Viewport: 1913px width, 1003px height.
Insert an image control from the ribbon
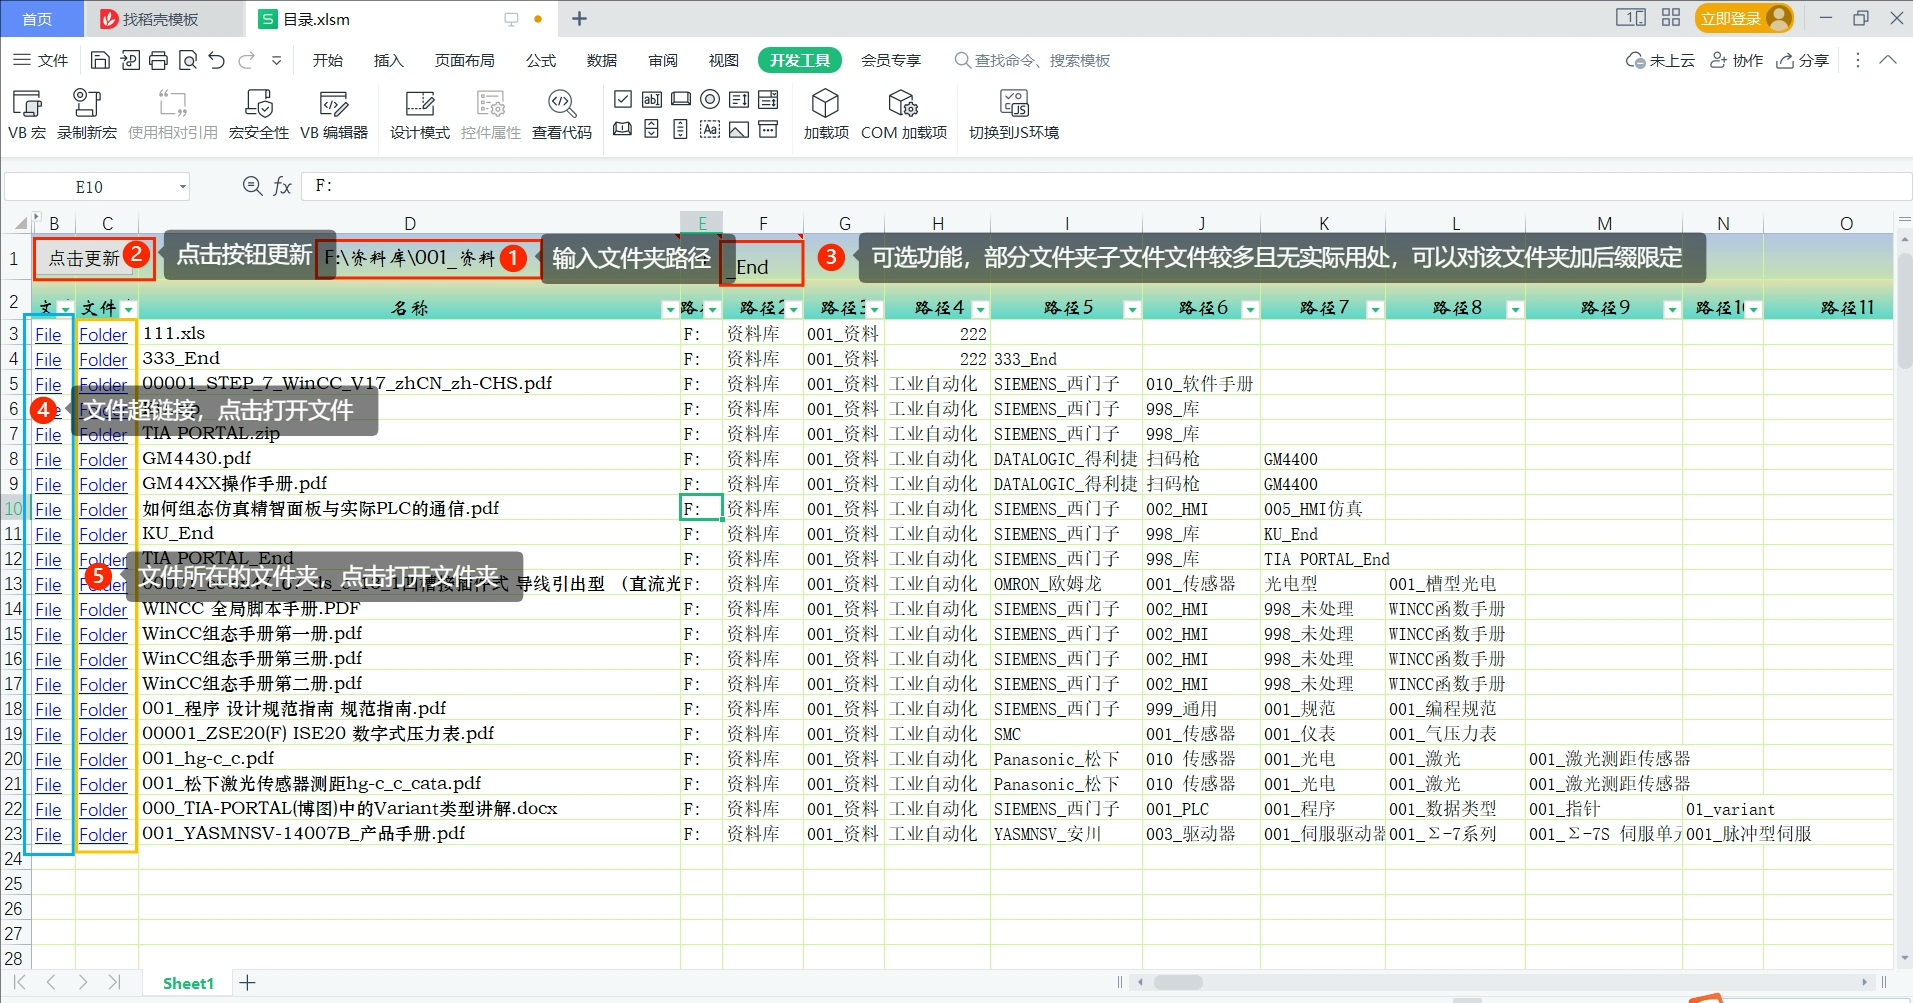point(739,130)
